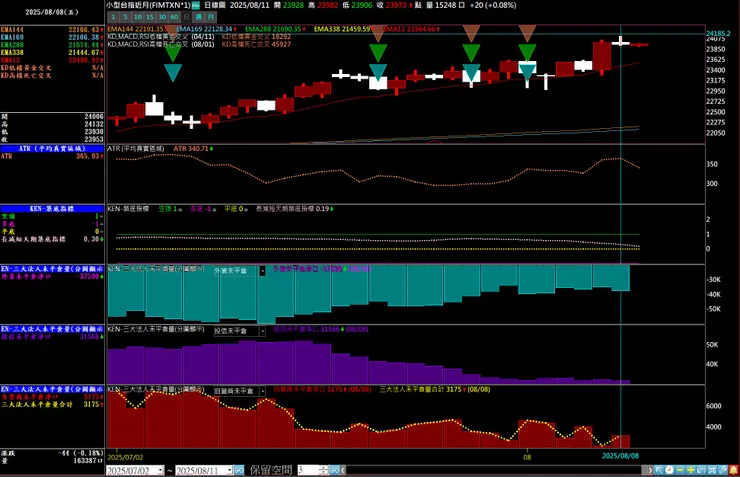Image resolution: width=740 pixels, height=477 pixels.
Task: Switch to the 30-minute timeframe
Action: (162, 17)
